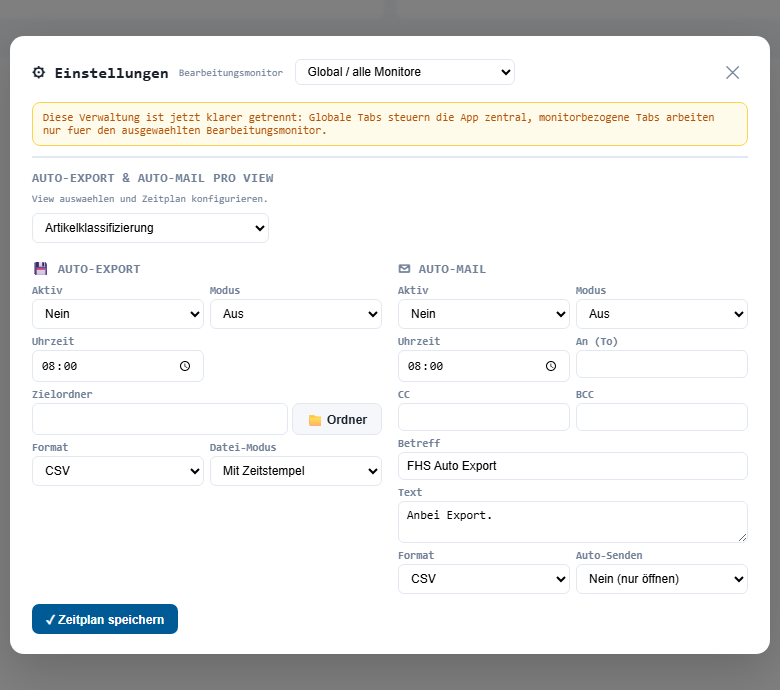This screenshot has width=780, height=690.
Task: Click the Ordner folder button
Action: point(336,419)
